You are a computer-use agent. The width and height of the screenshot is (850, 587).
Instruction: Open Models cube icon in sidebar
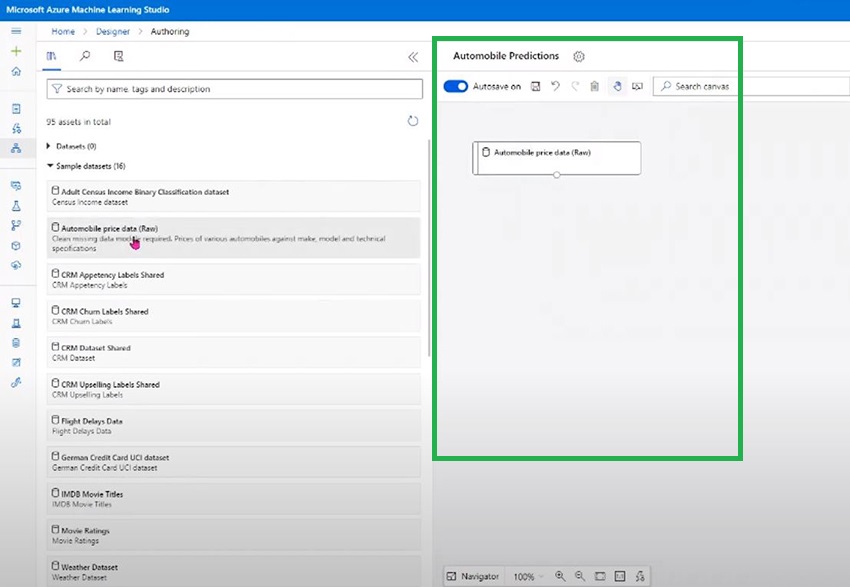point(16,246)
